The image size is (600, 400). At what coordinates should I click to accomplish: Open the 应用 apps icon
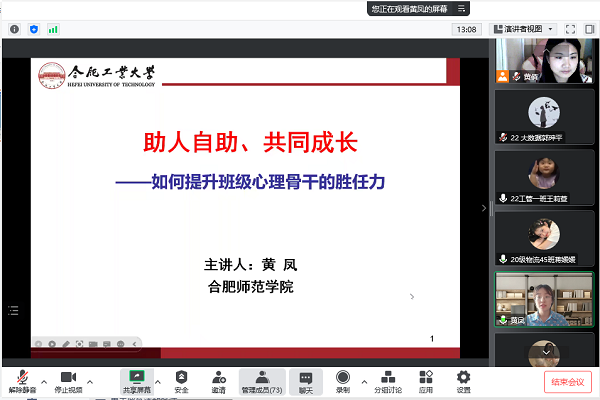coord(426,378)
